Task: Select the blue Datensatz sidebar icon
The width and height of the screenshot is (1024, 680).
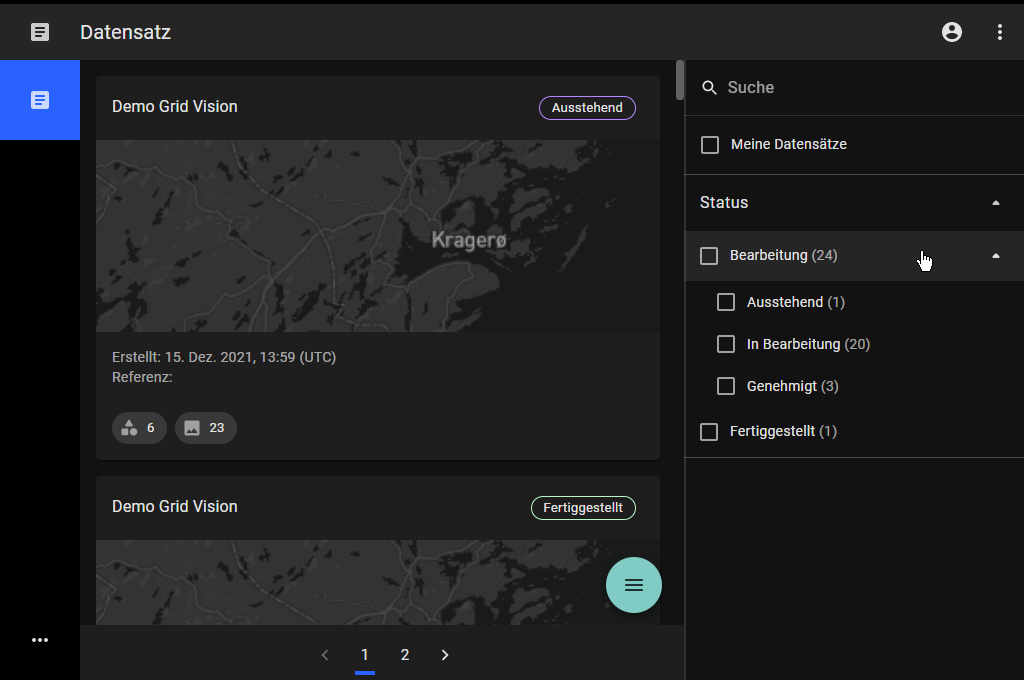Action: [40, 100]
